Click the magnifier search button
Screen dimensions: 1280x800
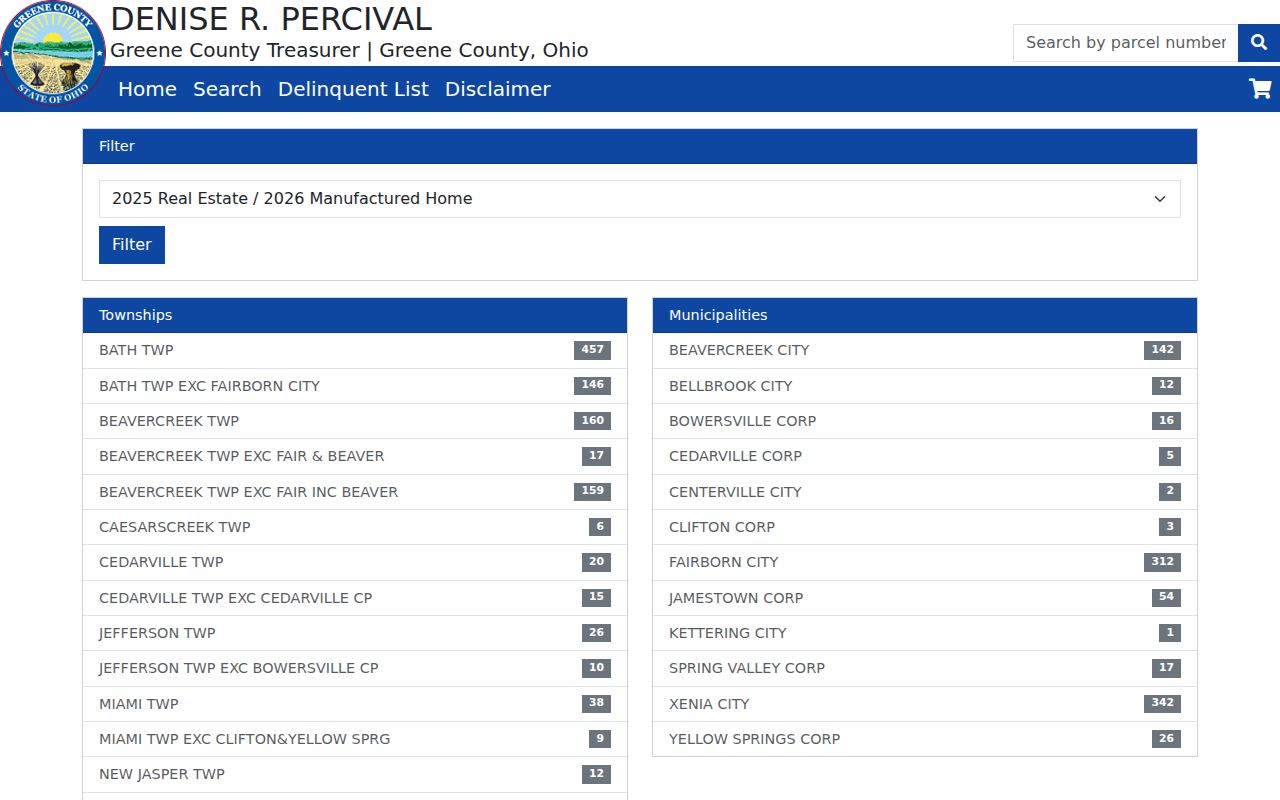coord(1258,43)
